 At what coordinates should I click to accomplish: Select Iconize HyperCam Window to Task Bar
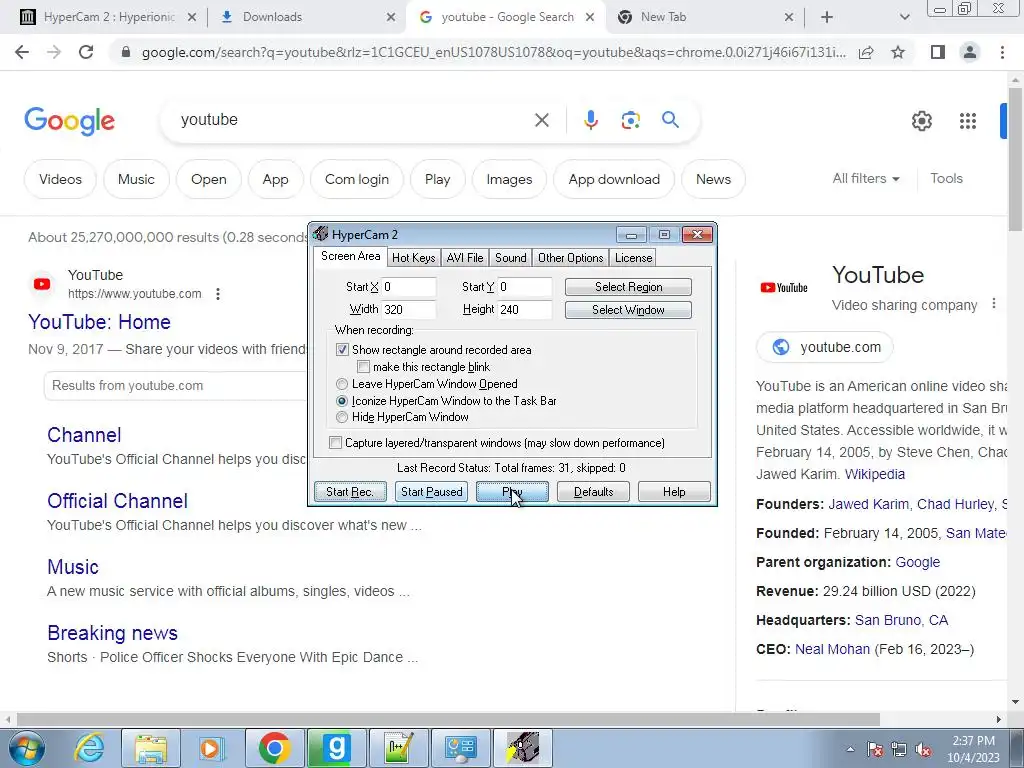pos(342,401)
